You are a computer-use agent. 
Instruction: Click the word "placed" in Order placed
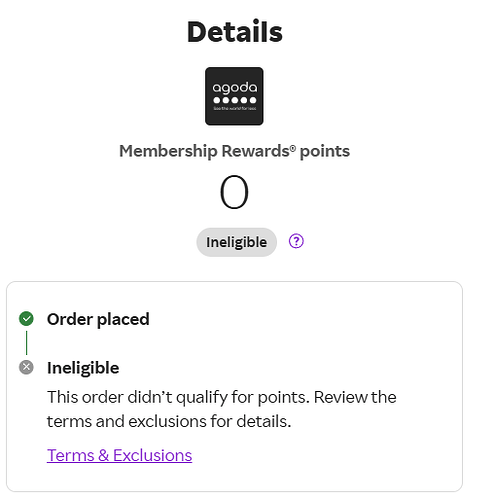click(x=123, y=320)
